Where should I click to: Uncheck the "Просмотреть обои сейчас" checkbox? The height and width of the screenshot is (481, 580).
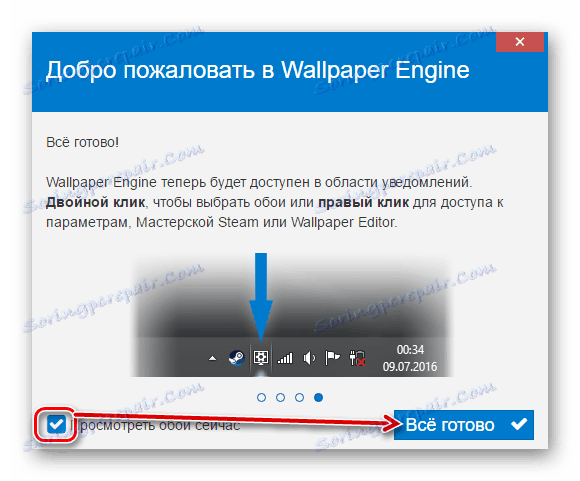56,424
